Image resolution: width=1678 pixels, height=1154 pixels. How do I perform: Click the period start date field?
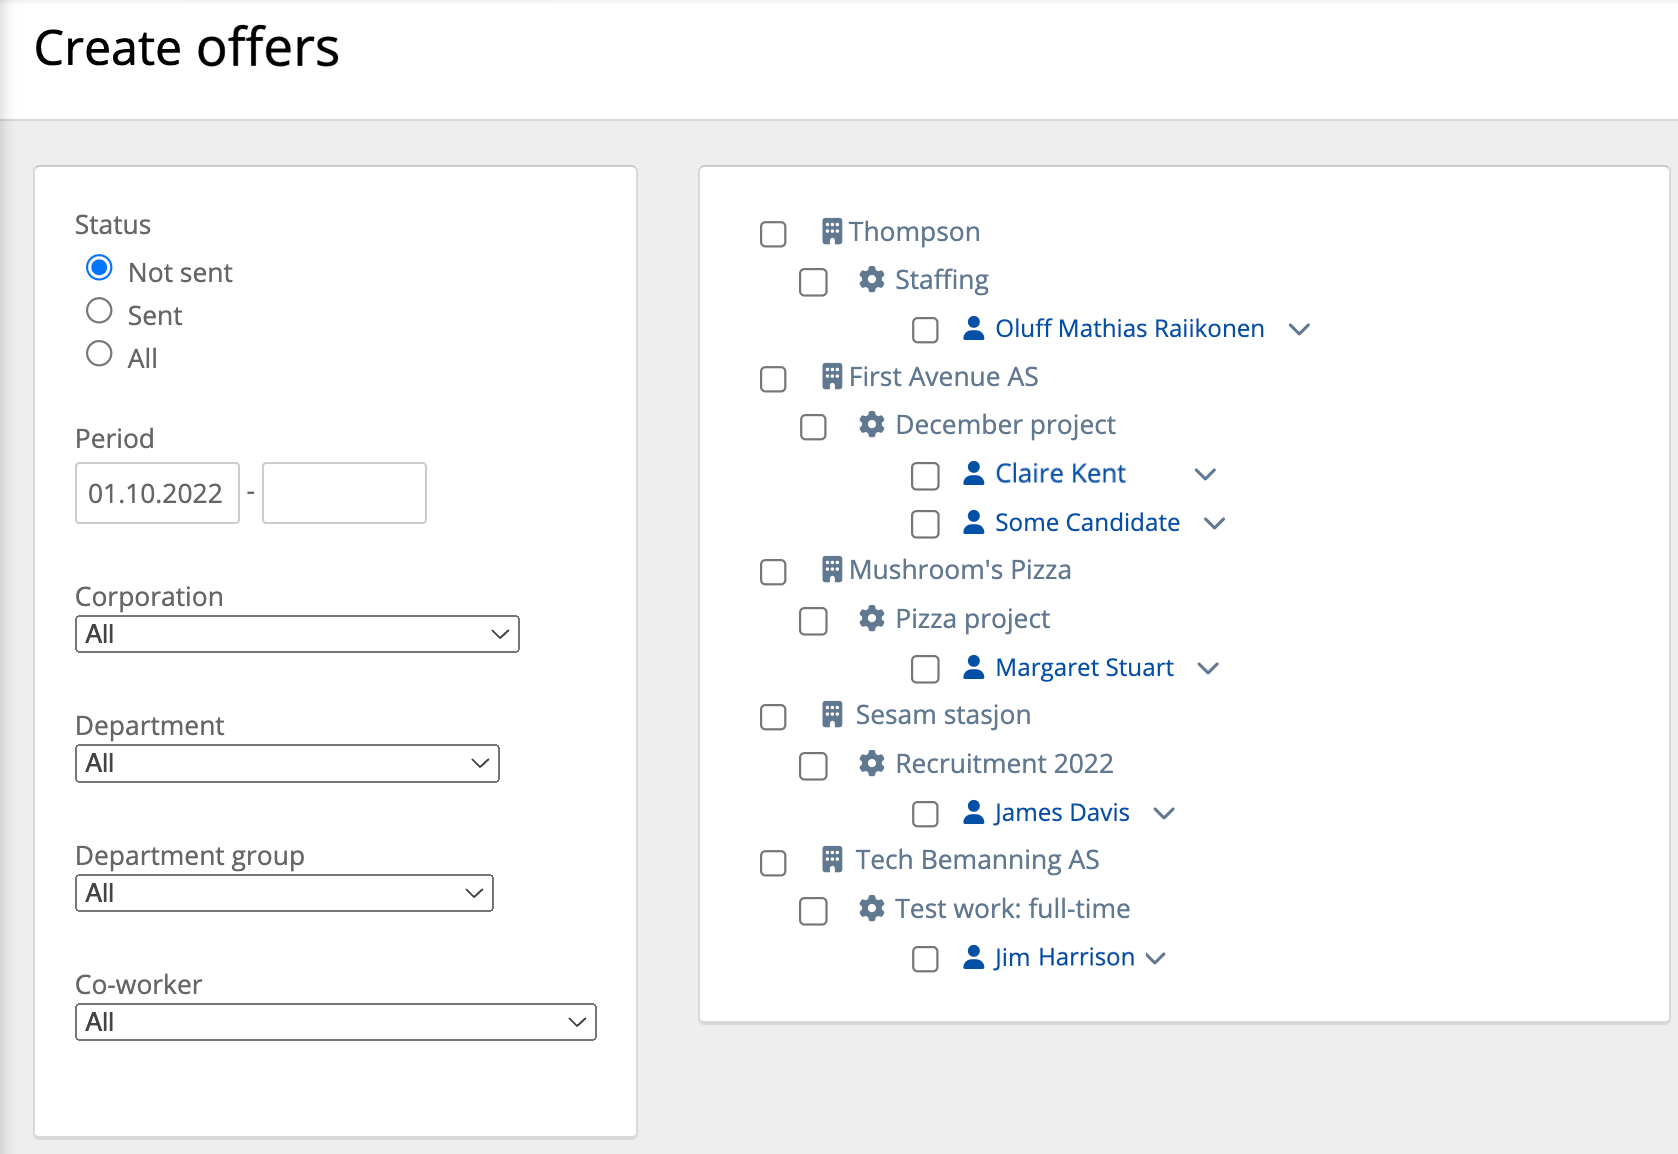(157, 493)
